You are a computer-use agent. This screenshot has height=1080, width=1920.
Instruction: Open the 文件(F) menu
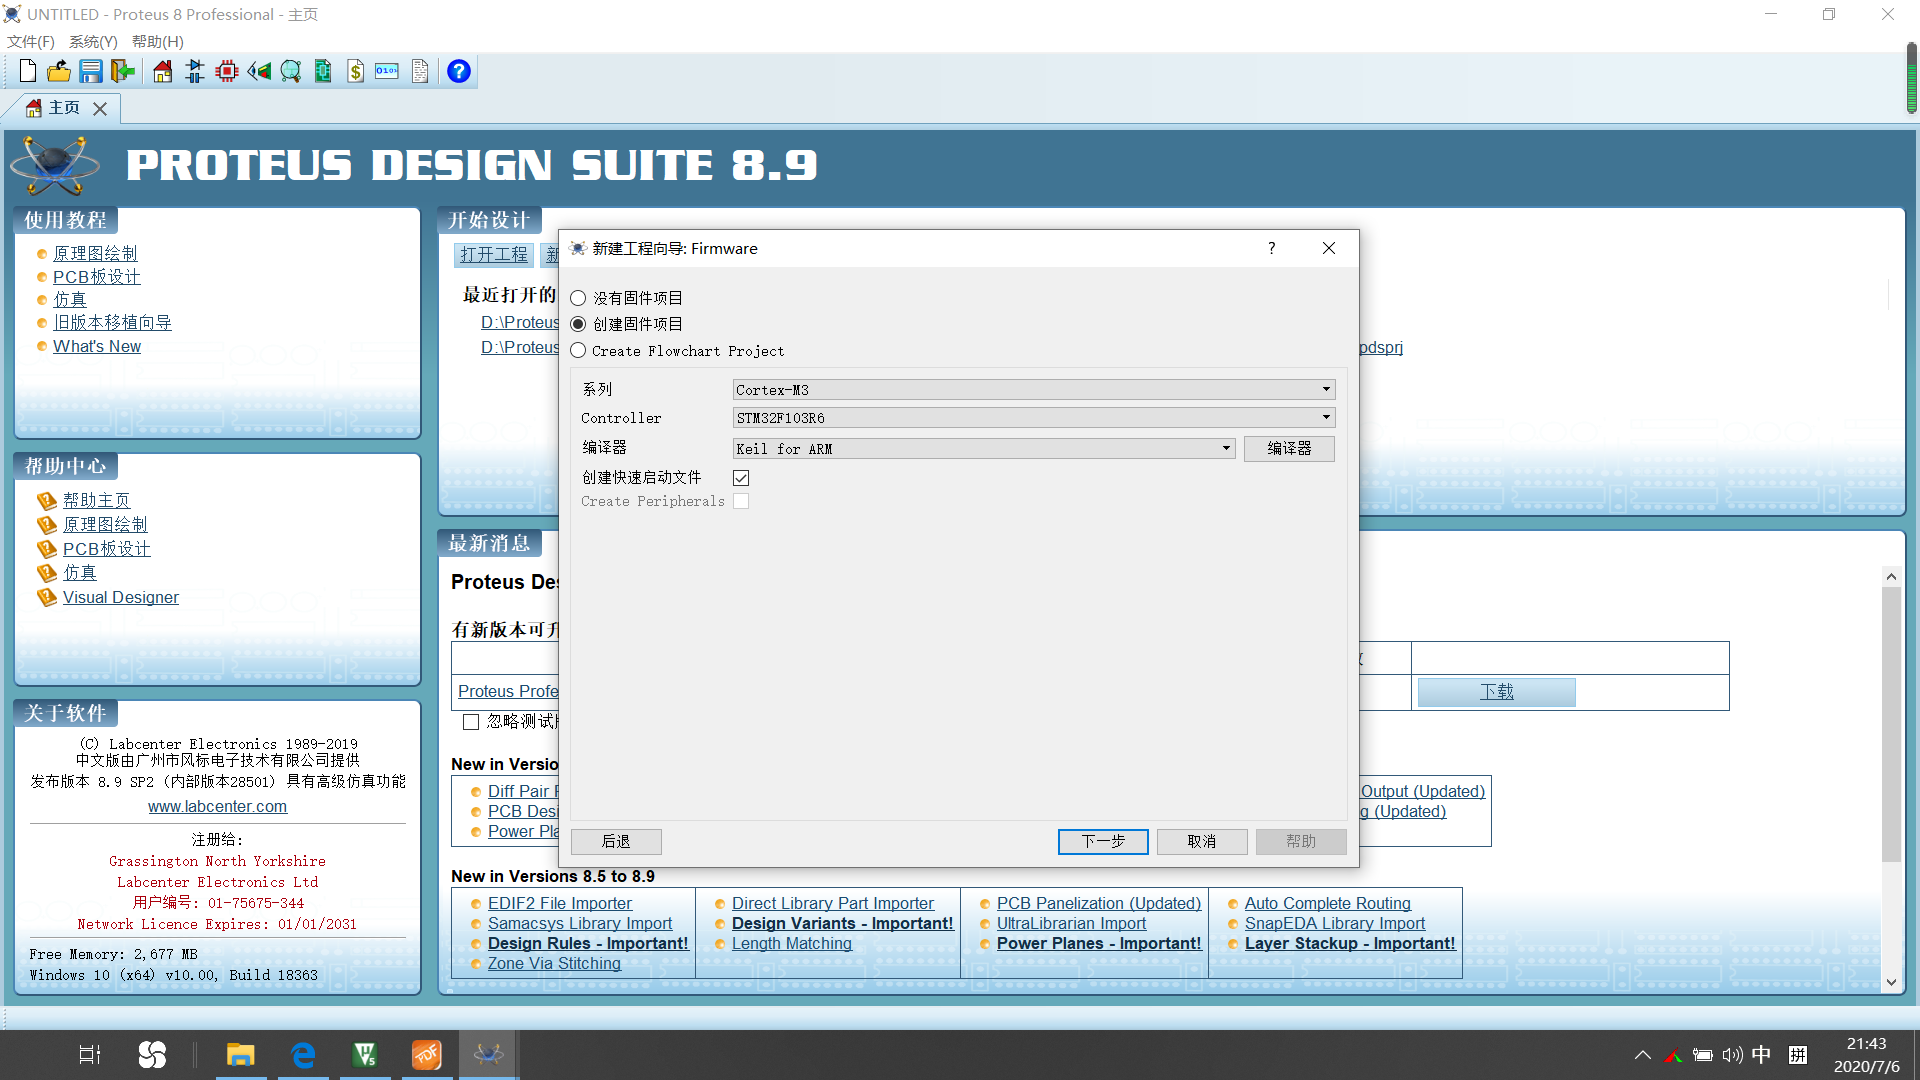(31, 42)
